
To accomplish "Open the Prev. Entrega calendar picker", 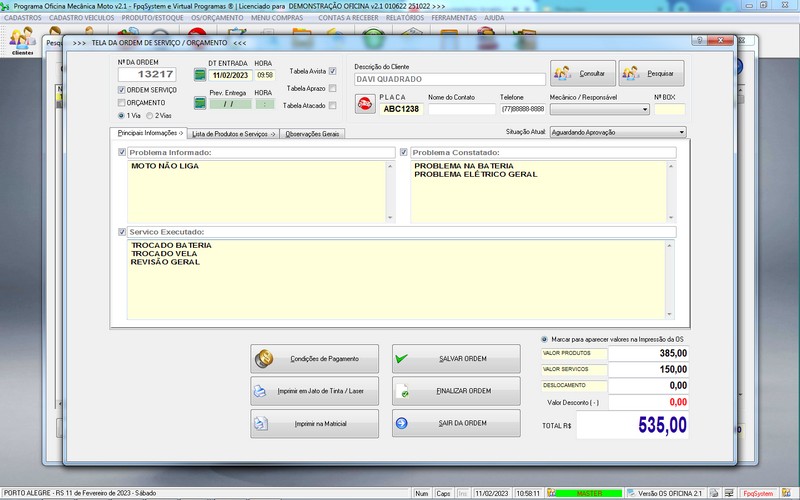I will click(x=200, y=103).
